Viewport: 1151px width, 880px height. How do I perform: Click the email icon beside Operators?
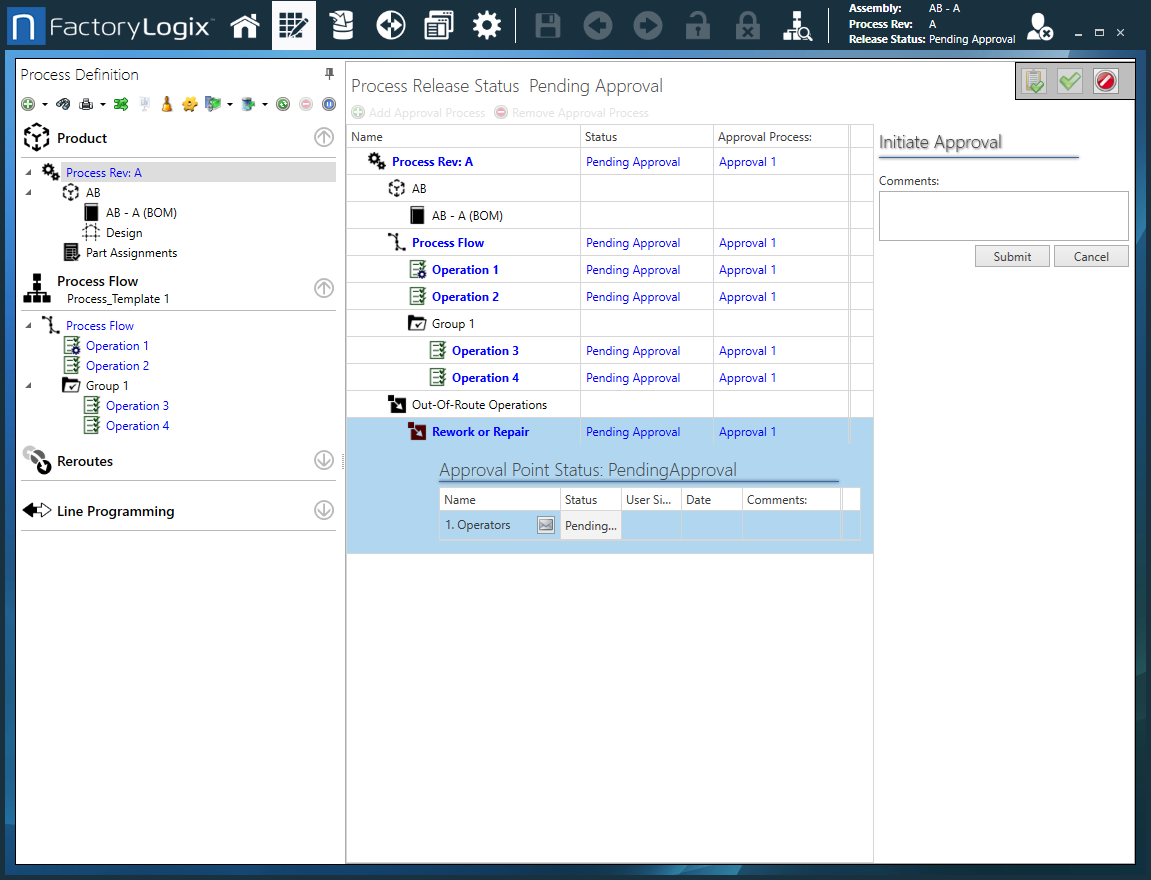coord(545,525)
